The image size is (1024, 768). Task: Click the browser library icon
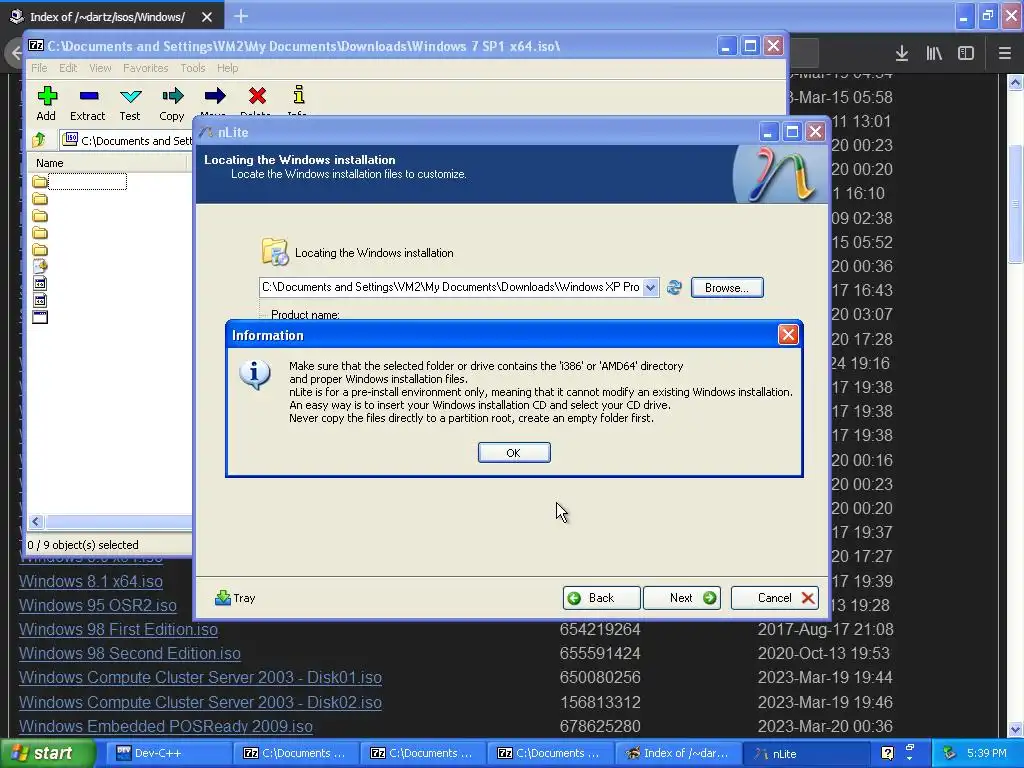point(934,54)
